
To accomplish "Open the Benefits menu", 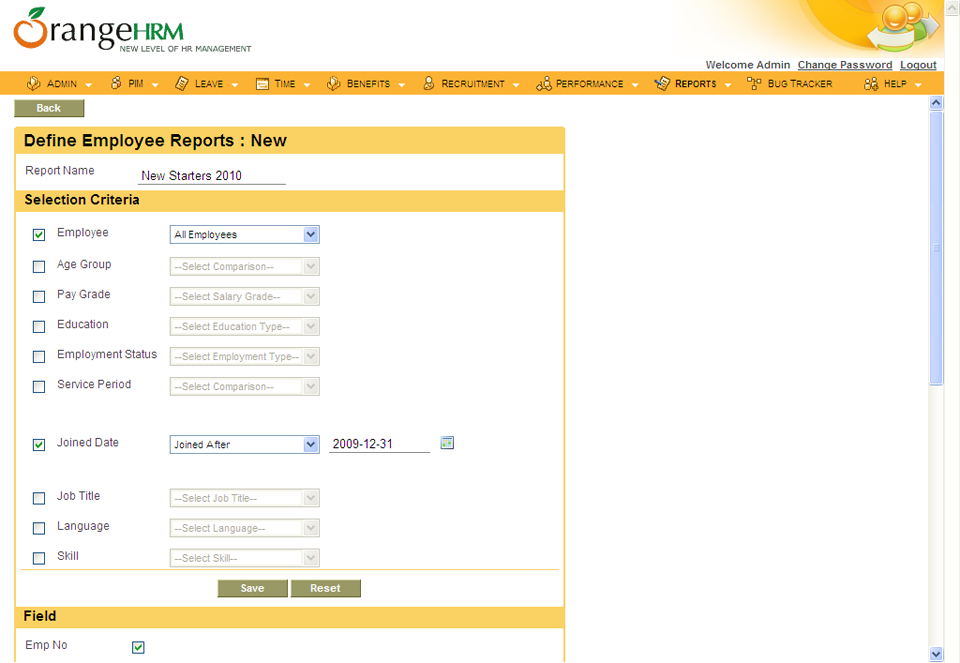I will coord(368,84).
